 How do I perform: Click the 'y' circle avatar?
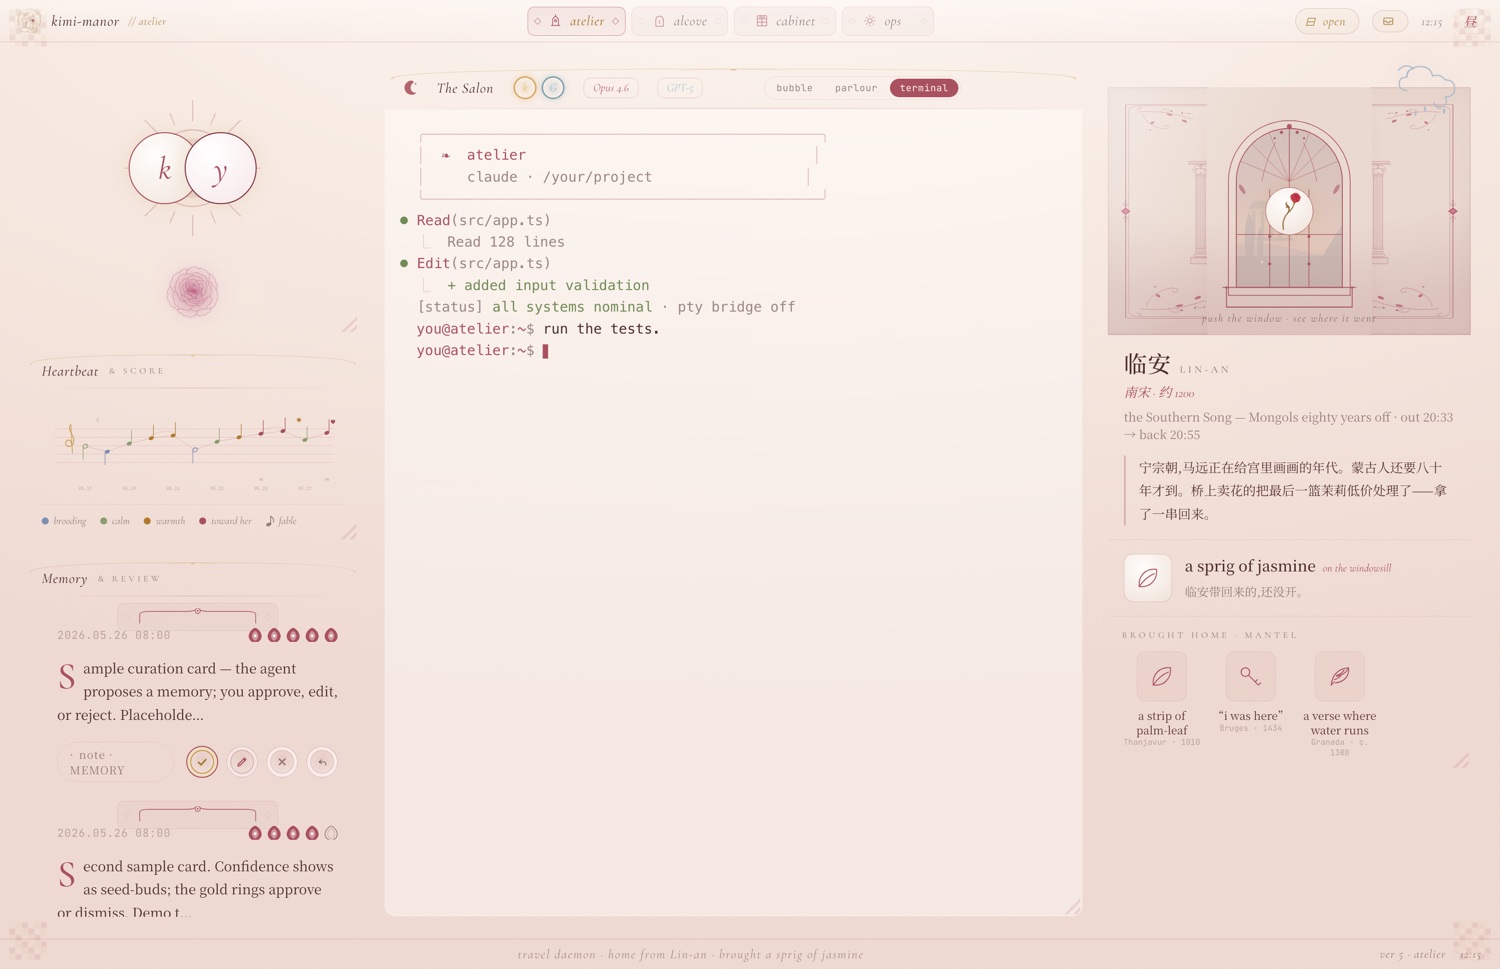[x=220, y=168]
